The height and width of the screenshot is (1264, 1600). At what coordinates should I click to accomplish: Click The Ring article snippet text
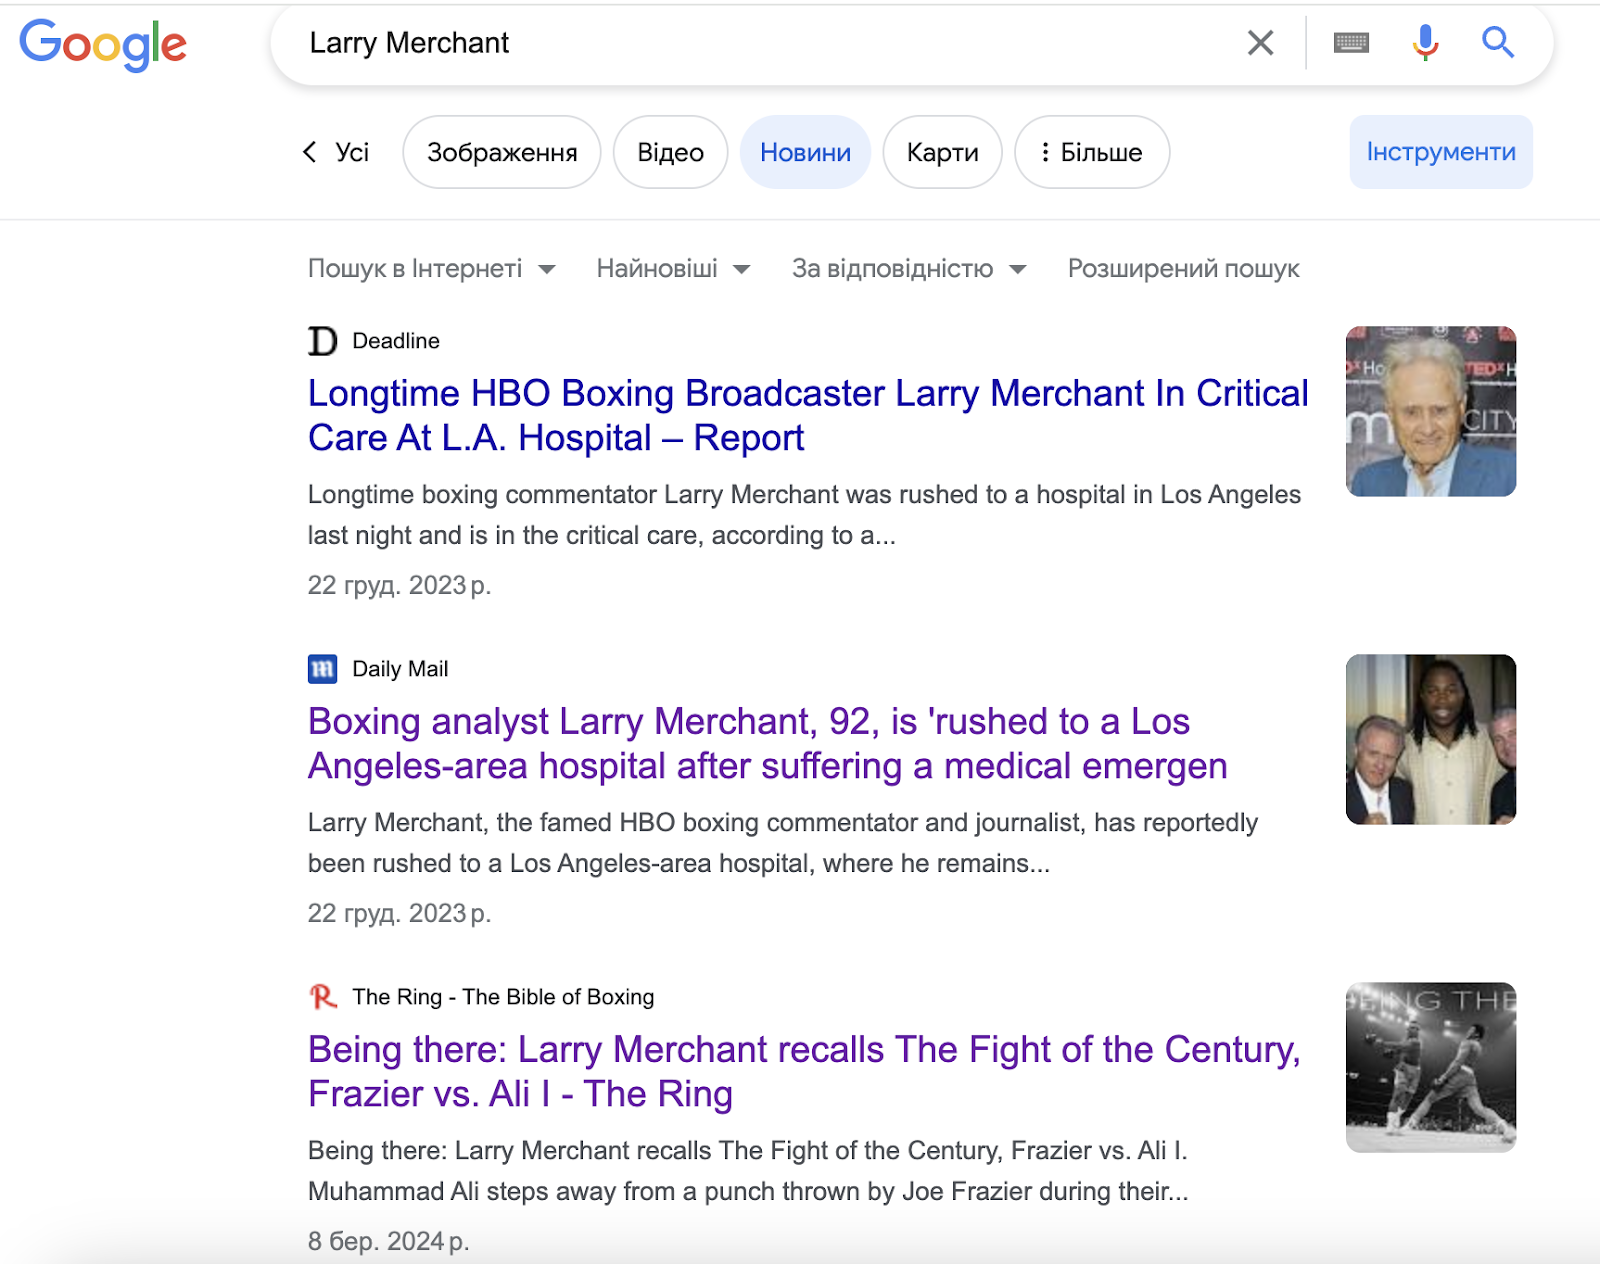pyautogui.click(x=748, y=1171)
